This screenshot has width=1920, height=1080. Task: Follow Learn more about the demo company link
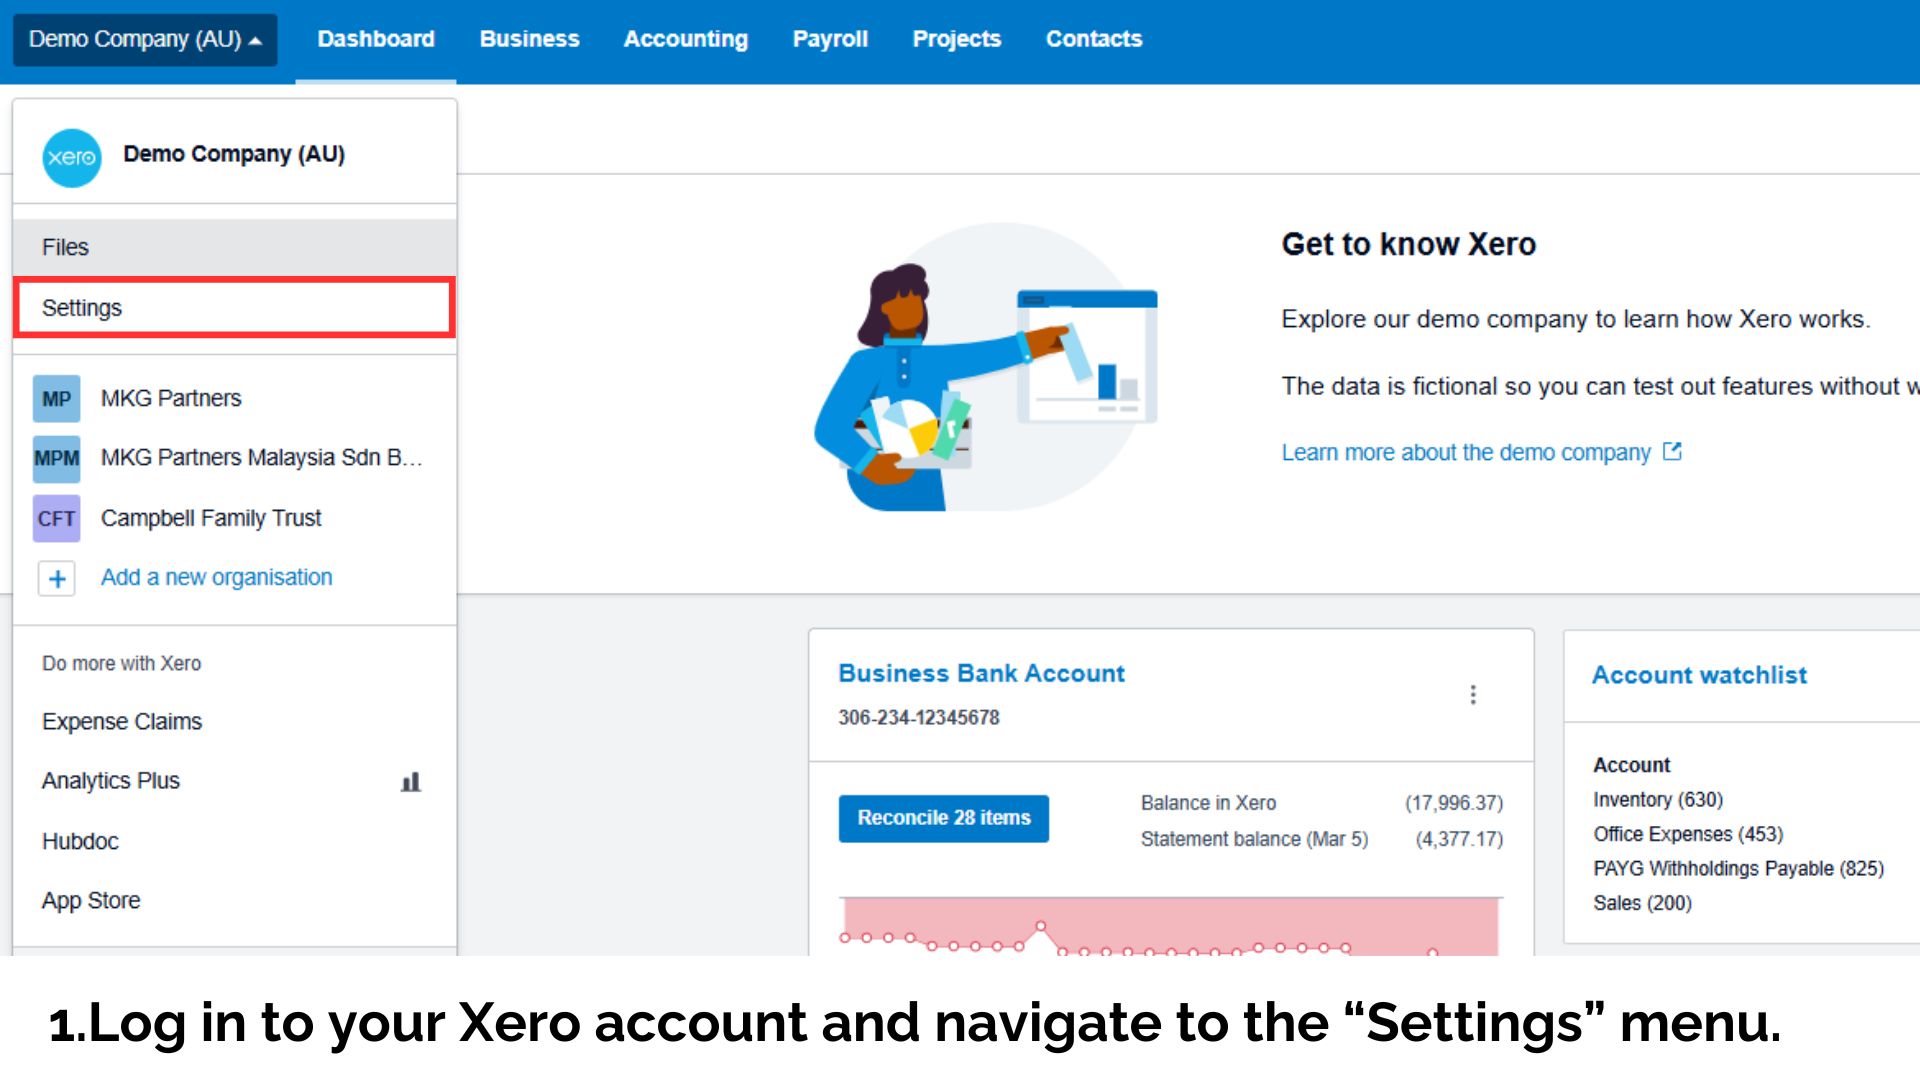[x=1466, y=452]
